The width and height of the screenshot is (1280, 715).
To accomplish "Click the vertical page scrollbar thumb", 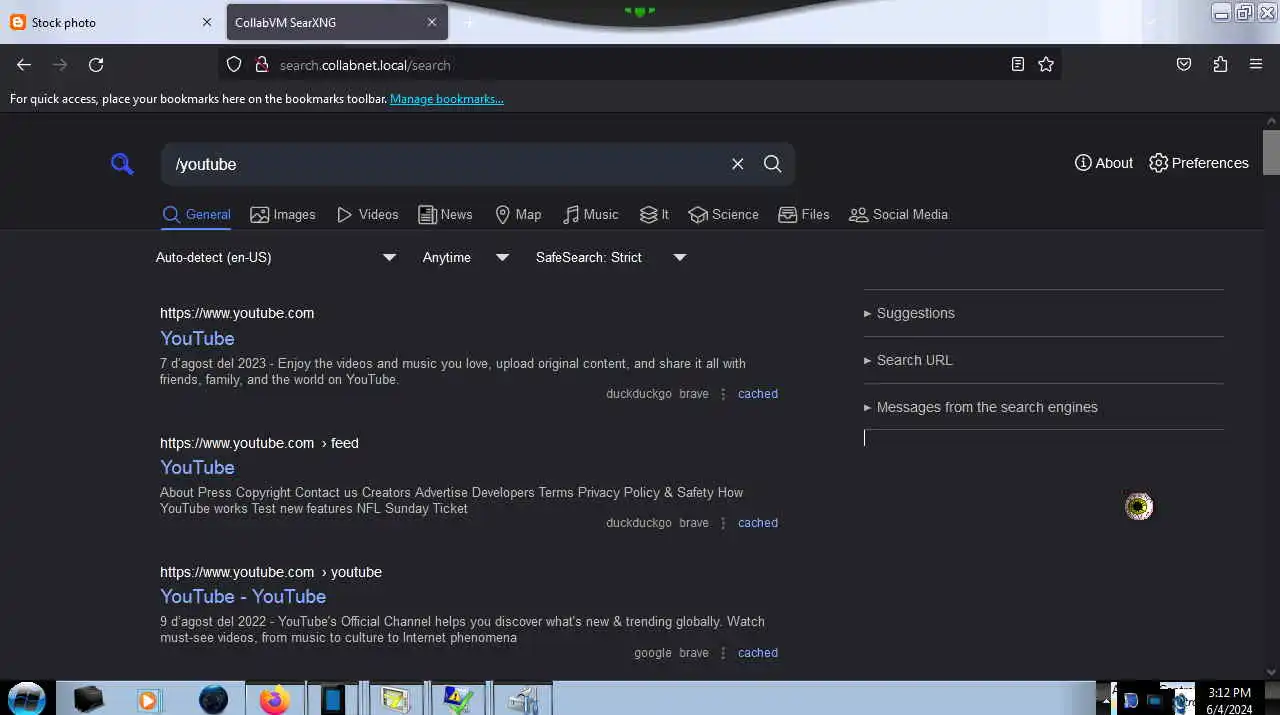I will (1271, 152).
